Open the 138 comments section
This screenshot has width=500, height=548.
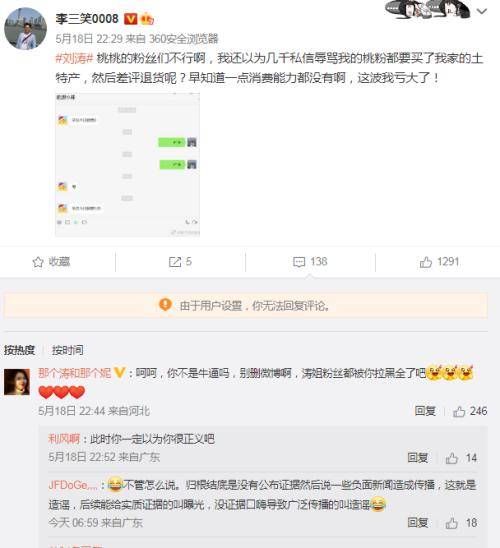click(x=310, y=262)
